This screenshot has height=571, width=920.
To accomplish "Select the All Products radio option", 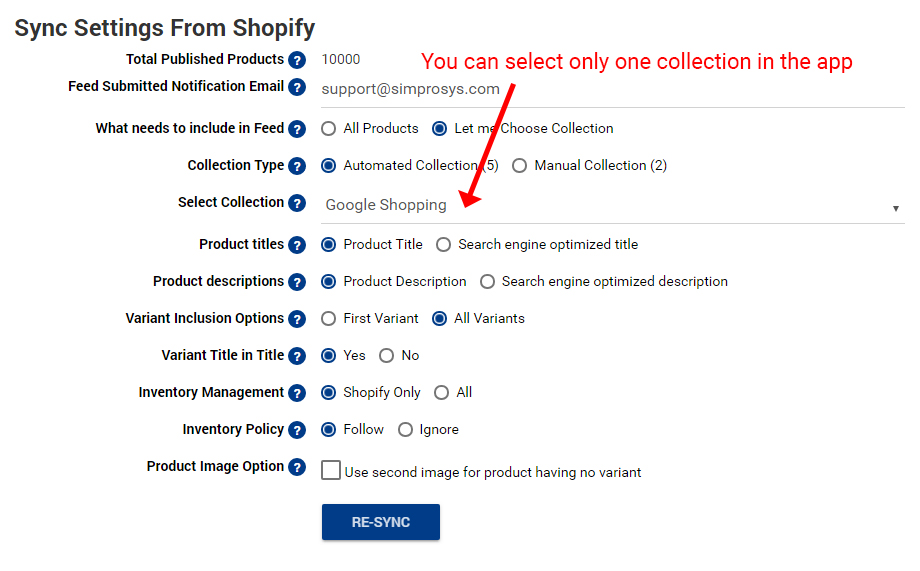I will coord(329,129).
